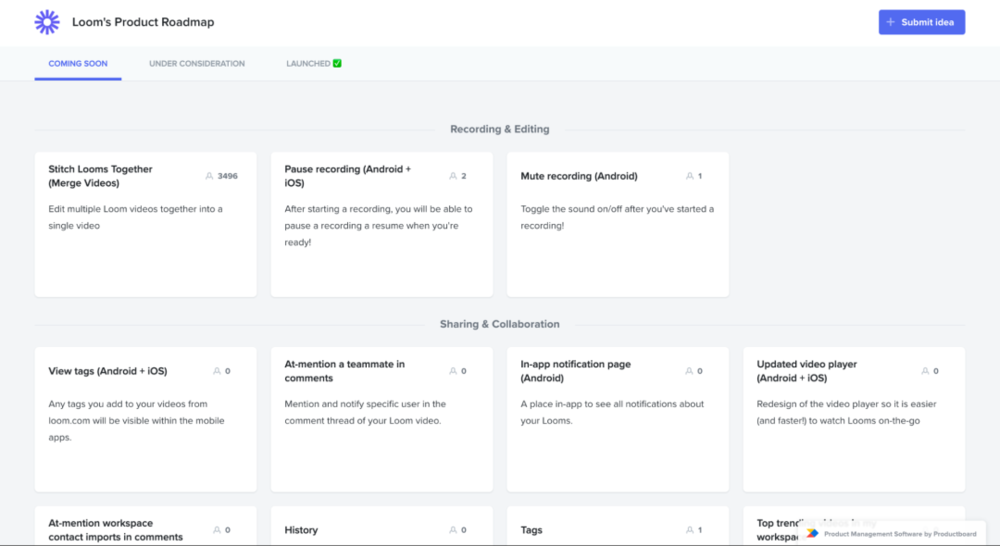The height and width of the screenshot is (546, 1000).
Task: Click the Productboard logo icon in footer badge
Action: [812, 533]
